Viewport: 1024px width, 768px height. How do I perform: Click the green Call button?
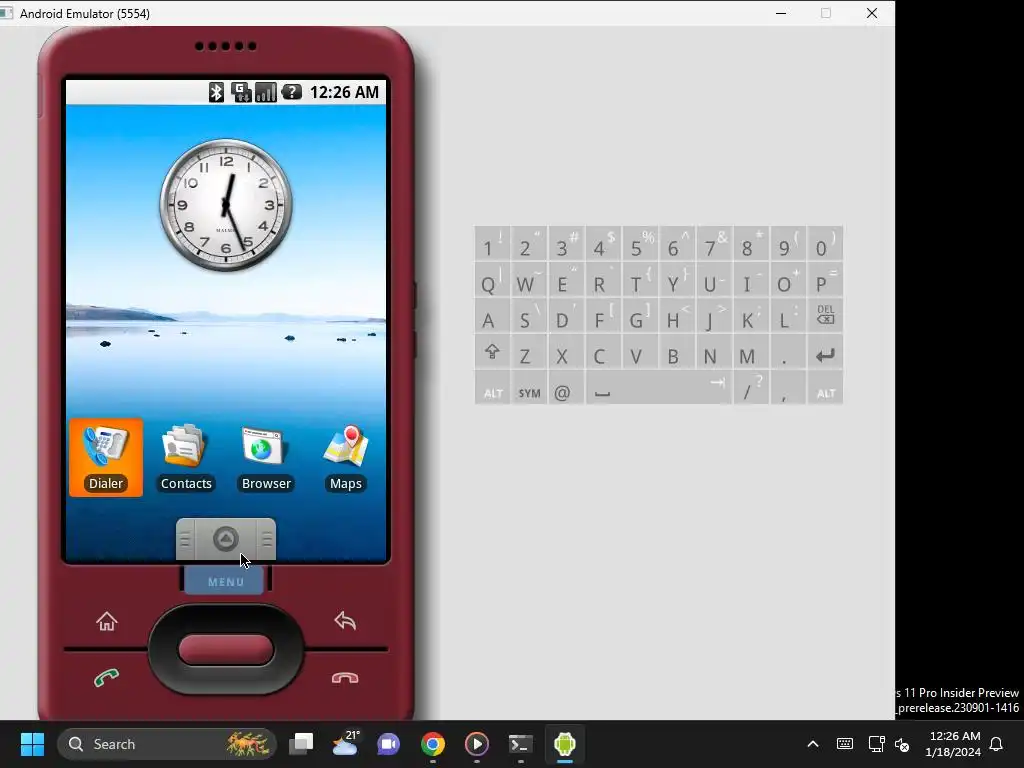[x=106, y=678]
